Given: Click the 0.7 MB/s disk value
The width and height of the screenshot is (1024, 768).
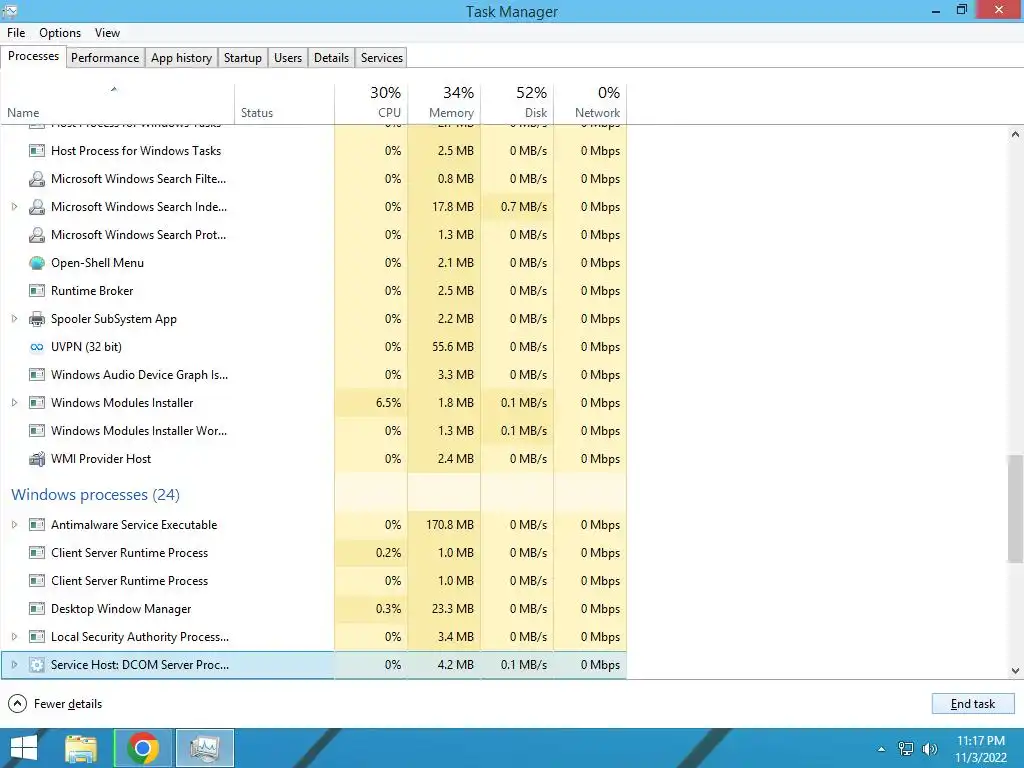Looking at the screenshot, I should coord(524,207).
